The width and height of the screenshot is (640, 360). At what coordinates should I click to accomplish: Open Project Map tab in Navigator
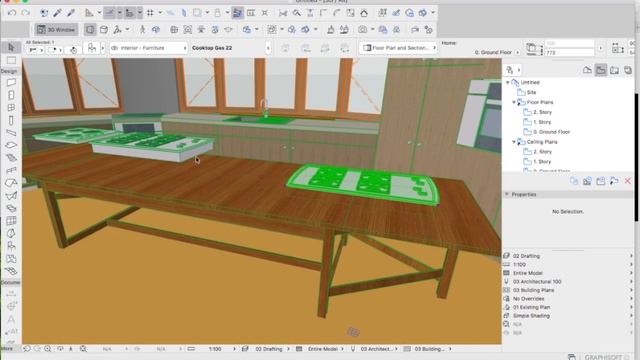[x=587, y=70]
